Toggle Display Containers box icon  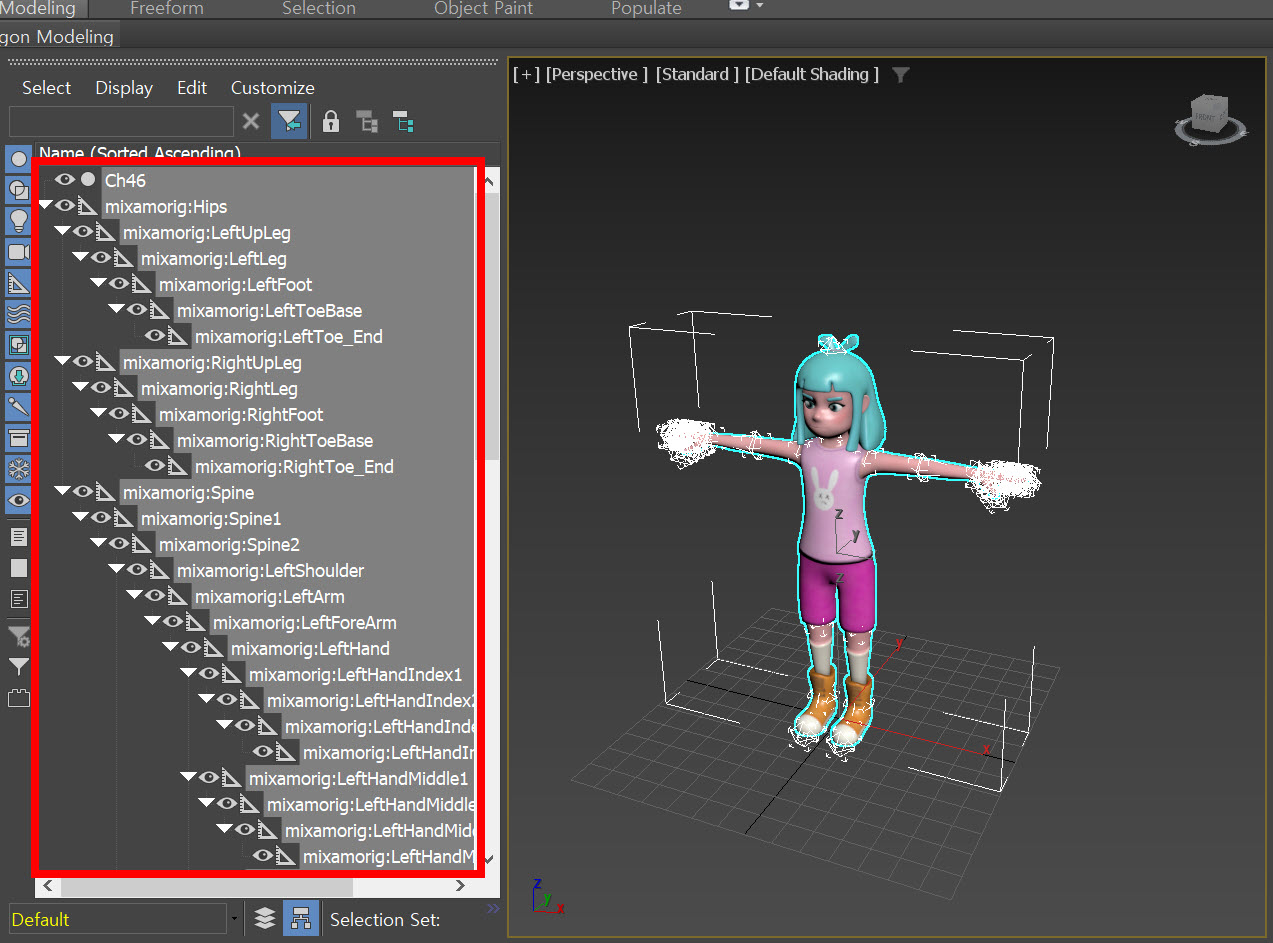18,438
